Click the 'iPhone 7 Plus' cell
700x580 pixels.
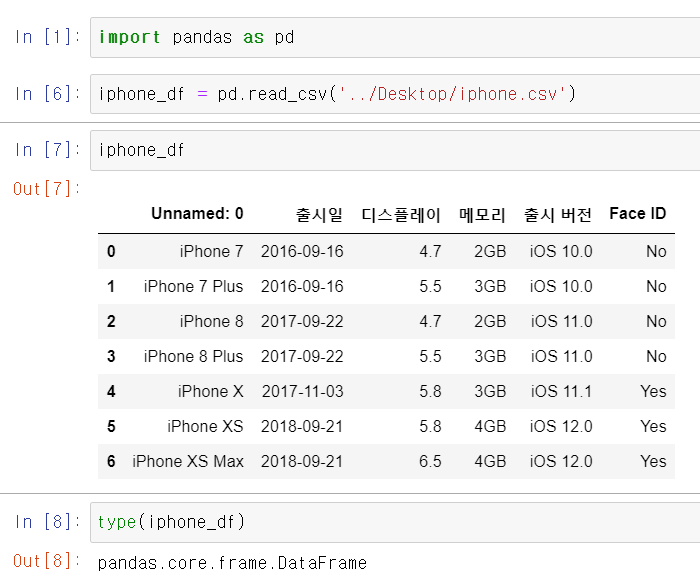pyautogui.click(x=193, y=286)
